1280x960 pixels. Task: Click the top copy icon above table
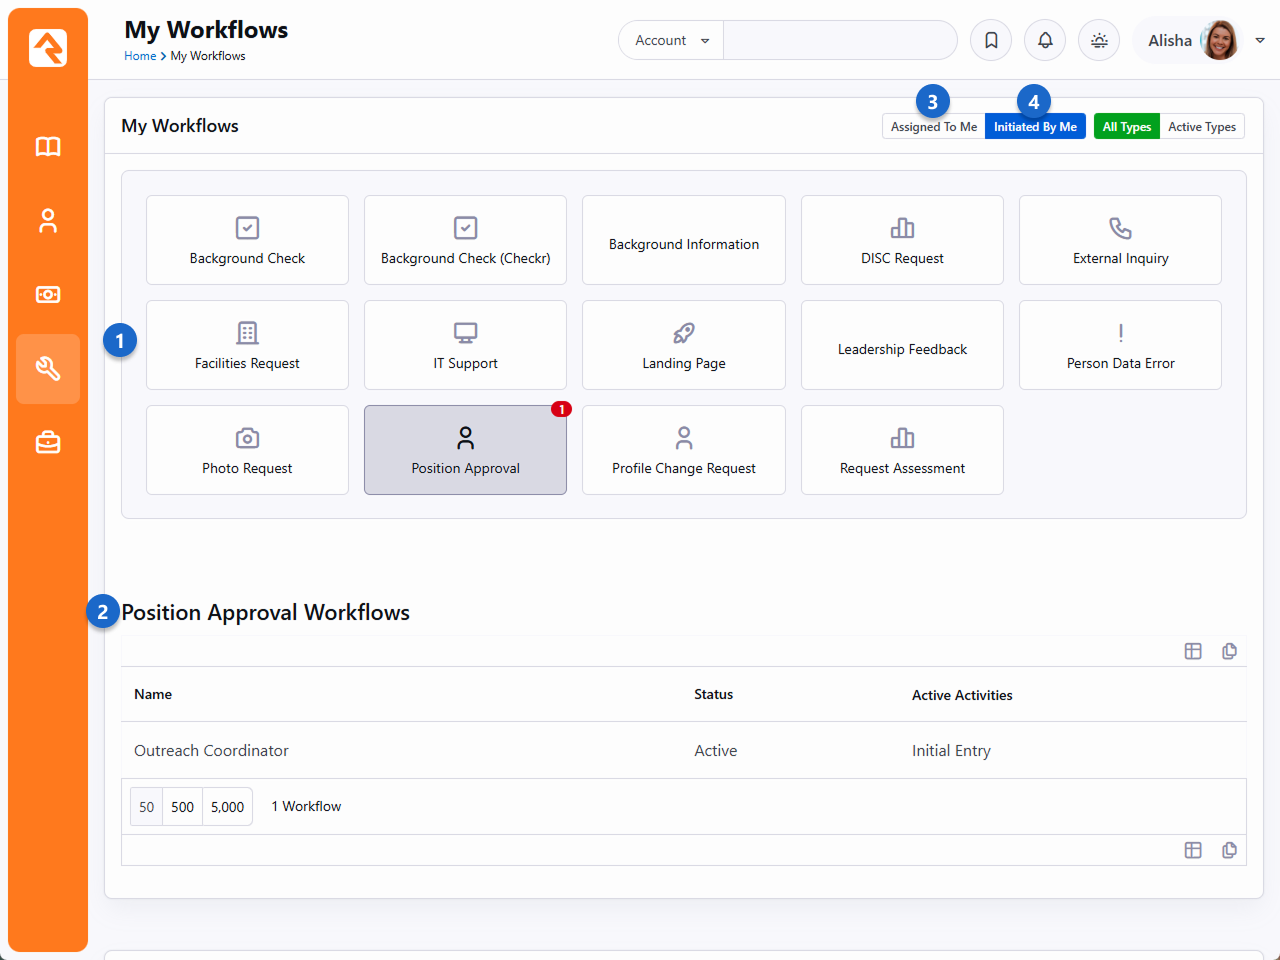pyautogui.click(x=1229, y=651)
